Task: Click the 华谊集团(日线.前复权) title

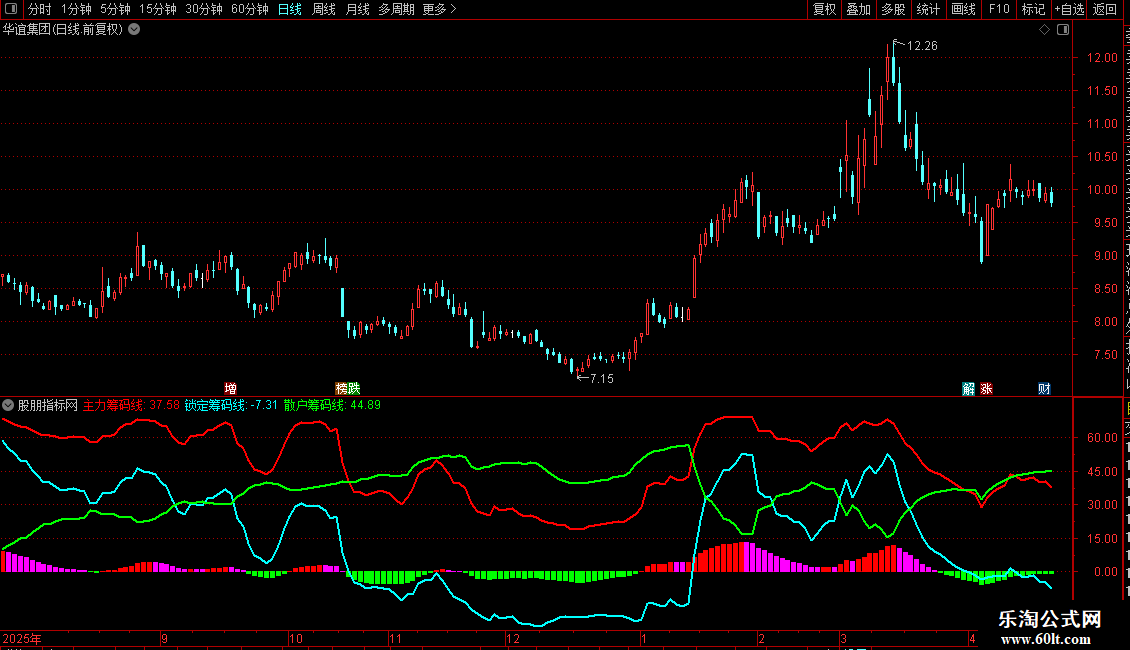Action: (x=63, y=30)
